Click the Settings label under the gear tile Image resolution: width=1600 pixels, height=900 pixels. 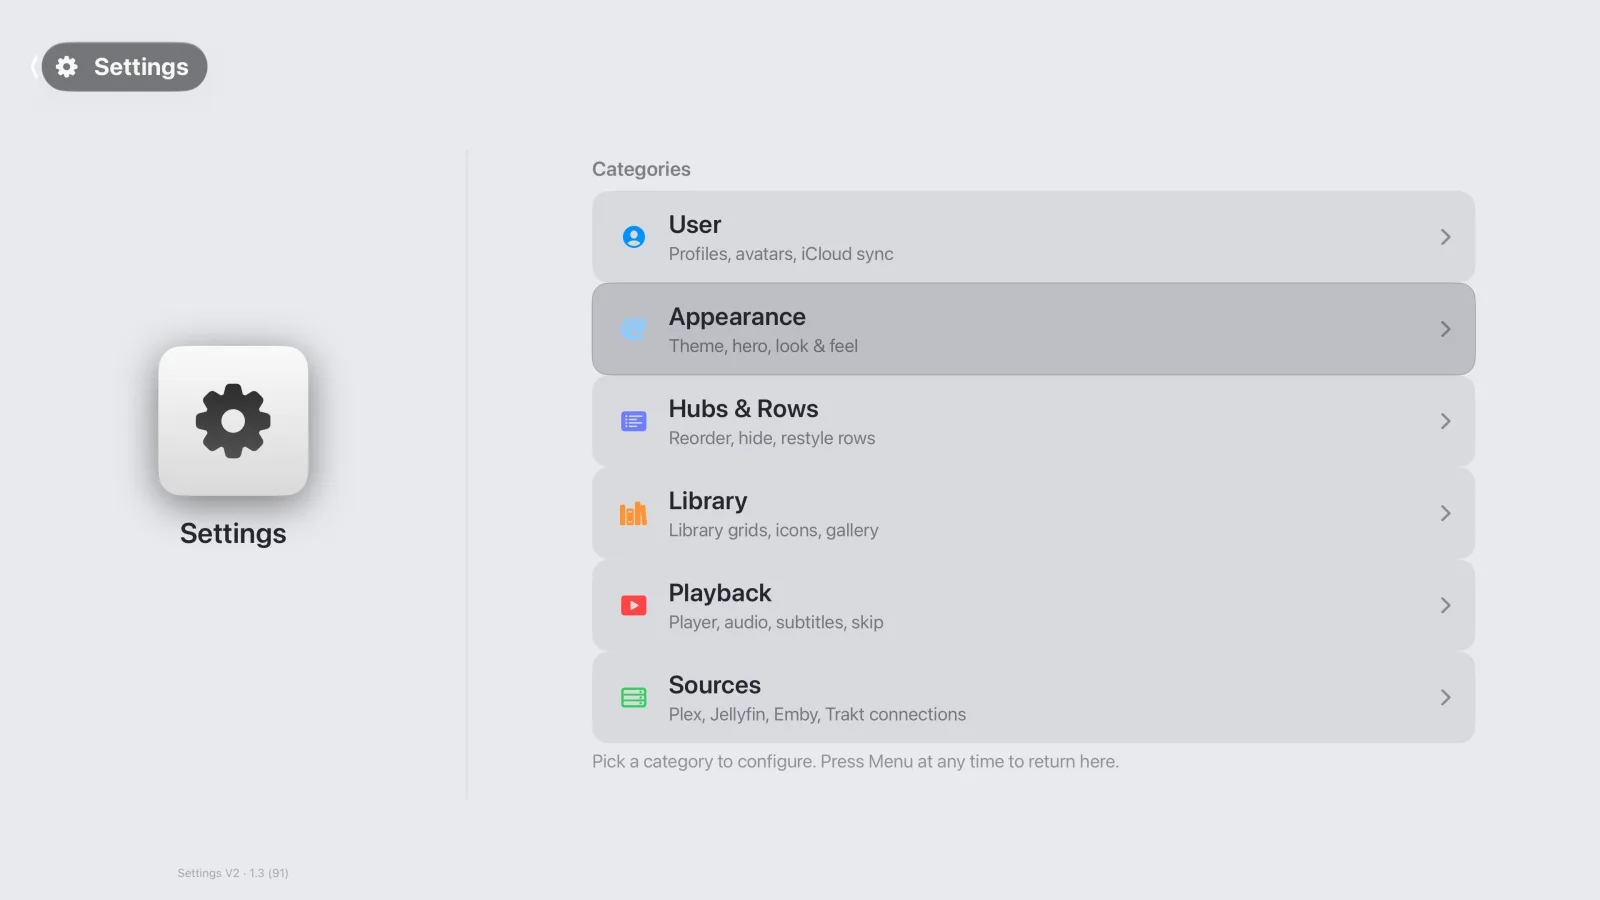point(233,534)
